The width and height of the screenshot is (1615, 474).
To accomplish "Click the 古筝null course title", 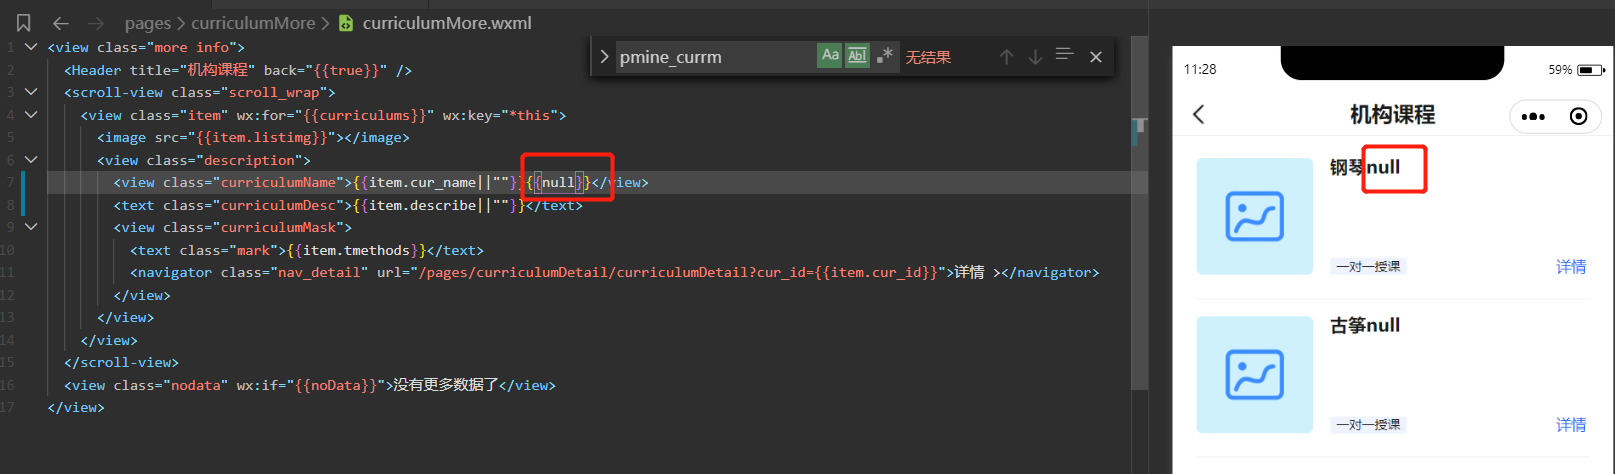I will 1365,326.
